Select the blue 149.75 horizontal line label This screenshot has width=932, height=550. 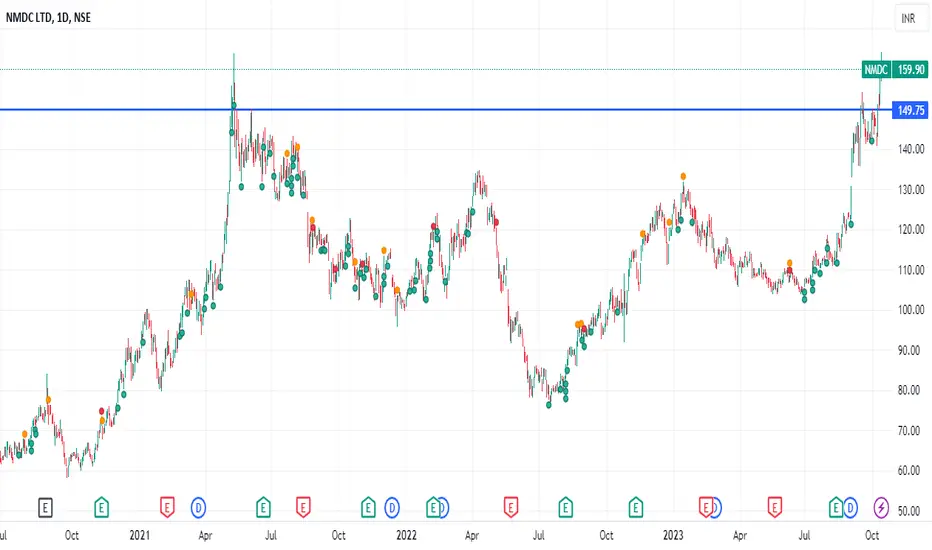tap(911, 110)
